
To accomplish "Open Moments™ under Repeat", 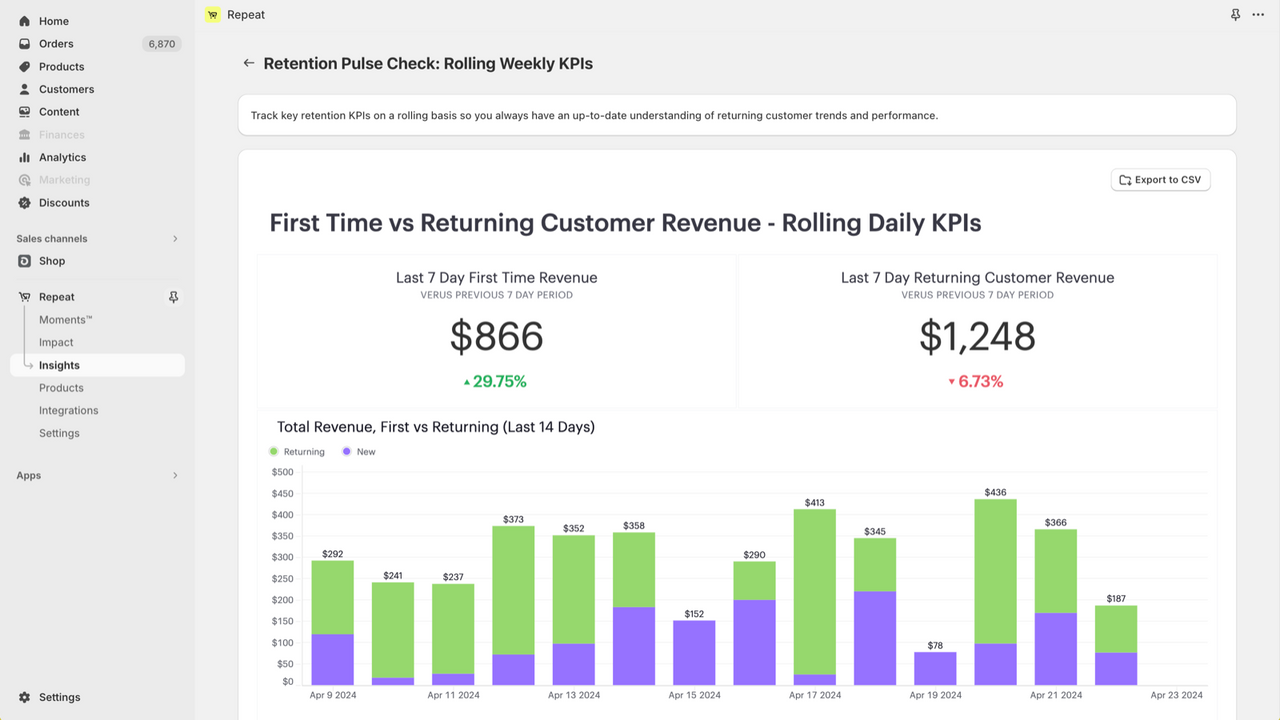I will click(x=66, y=320).
